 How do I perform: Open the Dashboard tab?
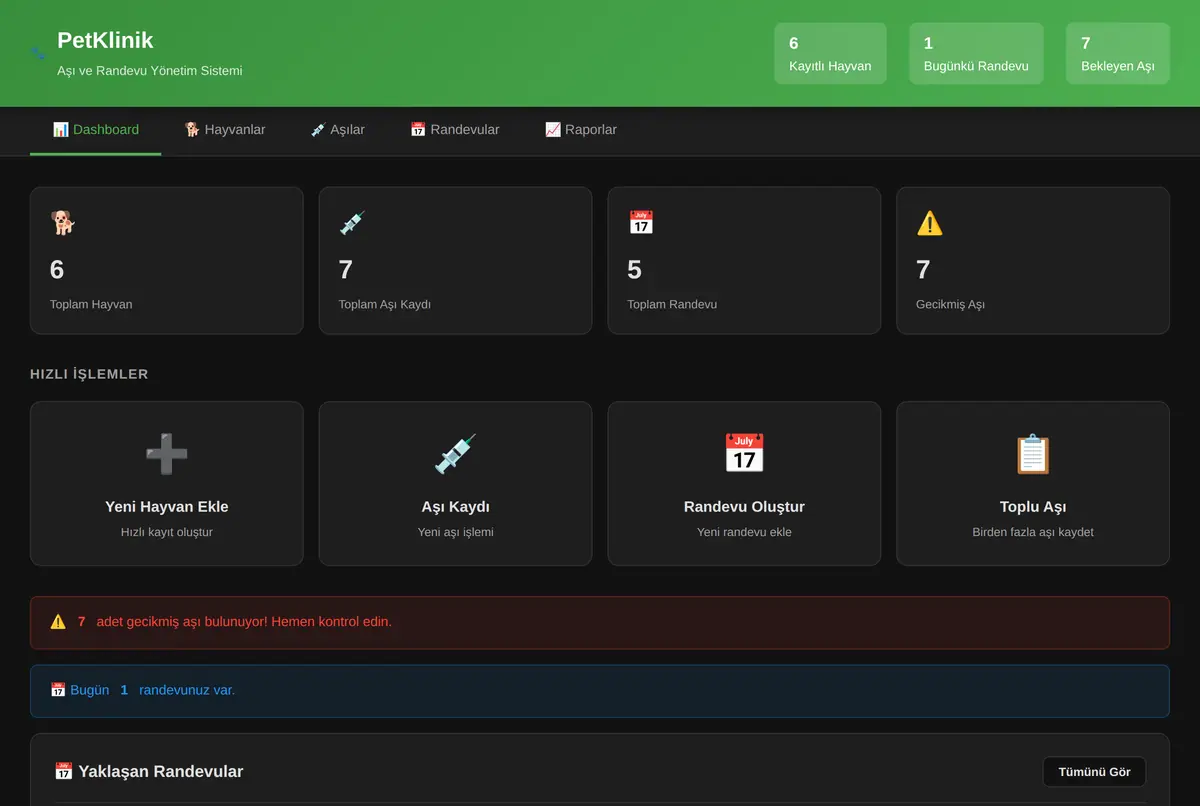coord(96,130)
